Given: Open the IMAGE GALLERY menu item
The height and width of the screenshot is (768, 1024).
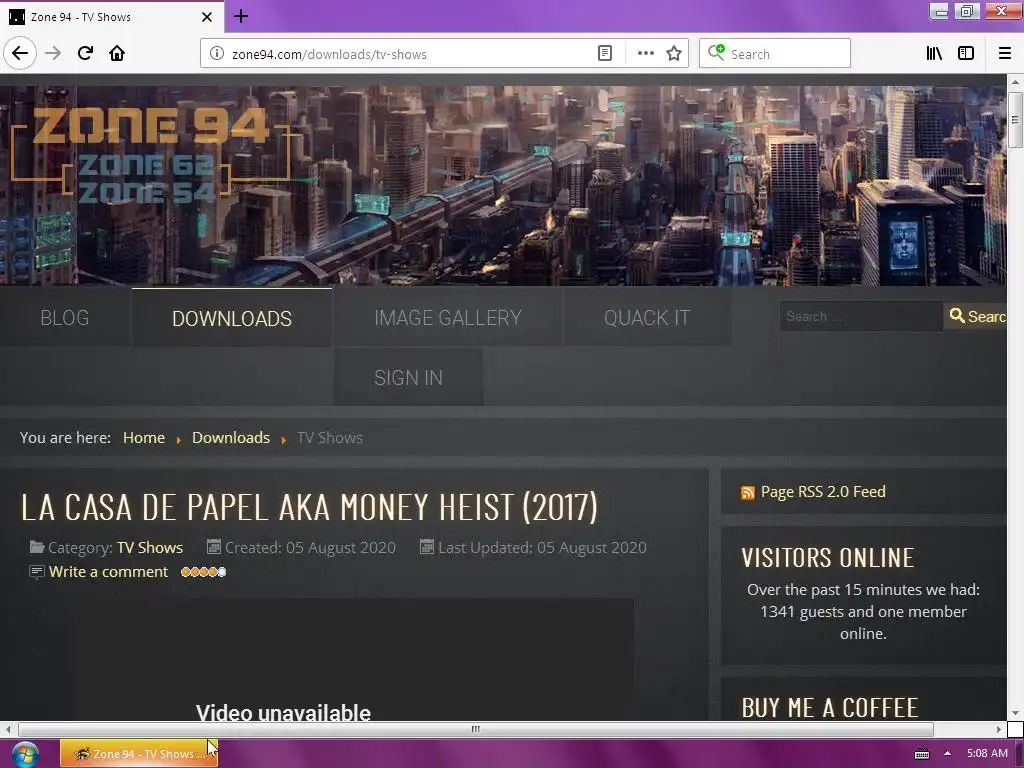Looking at the screenshot, I should tap(448, 318).
